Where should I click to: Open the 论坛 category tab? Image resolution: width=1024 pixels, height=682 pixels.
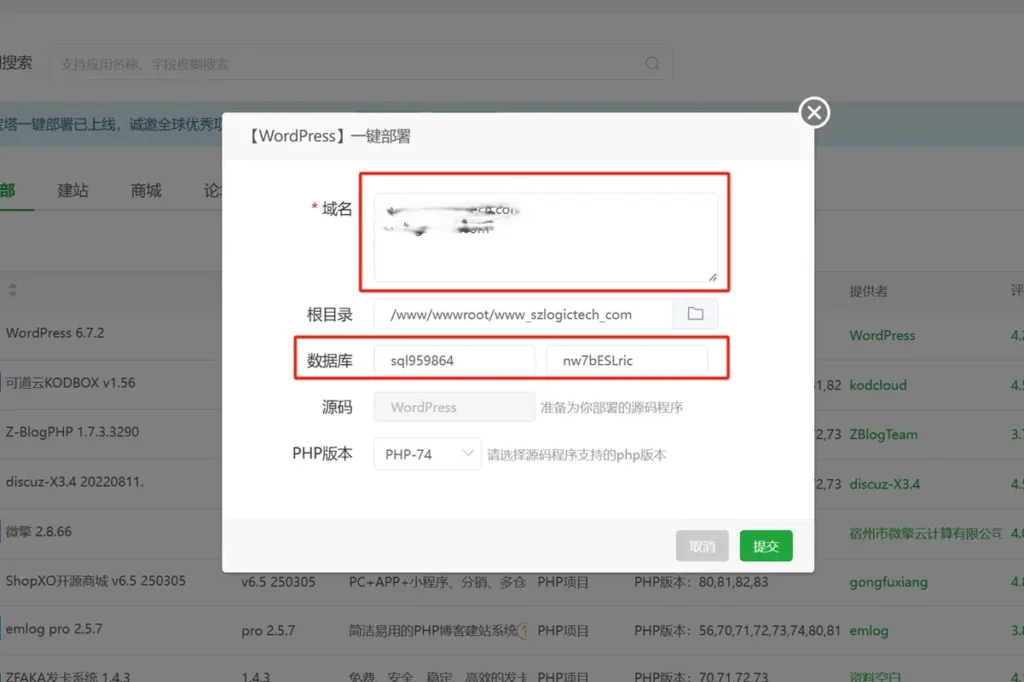coord(215,190)
